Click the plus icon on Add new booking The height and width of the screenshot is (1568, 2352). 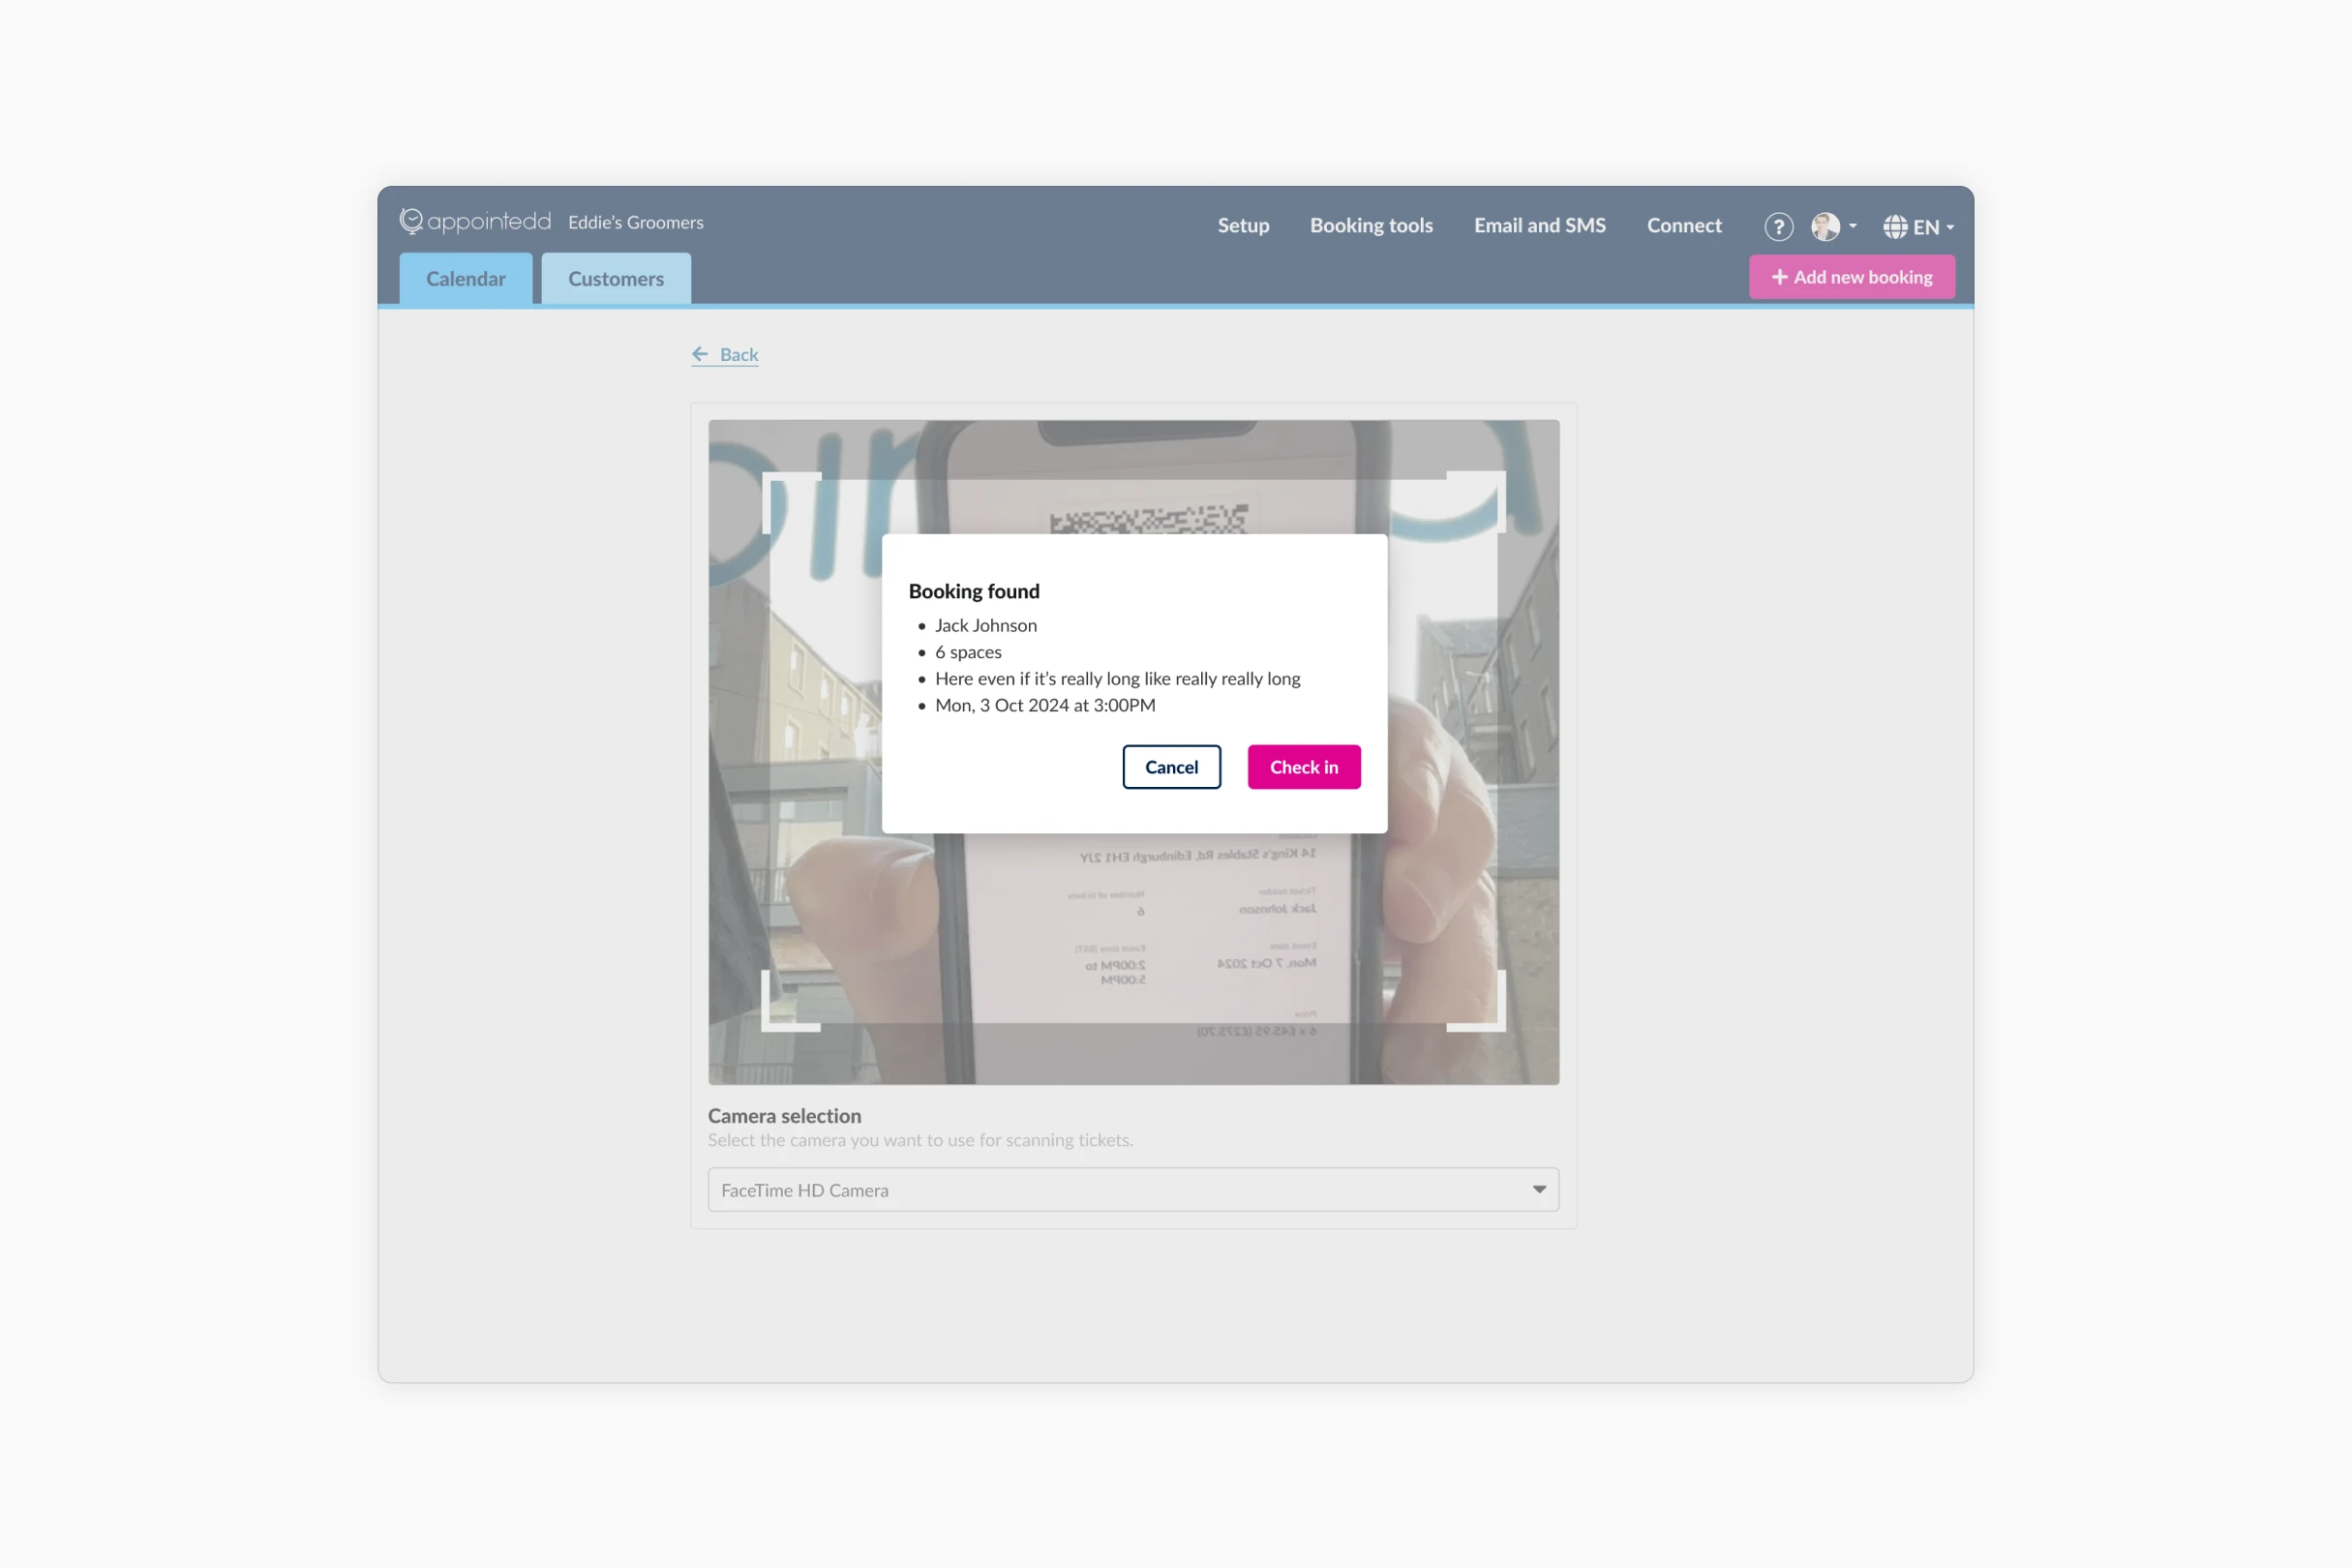click(1780, 277)
